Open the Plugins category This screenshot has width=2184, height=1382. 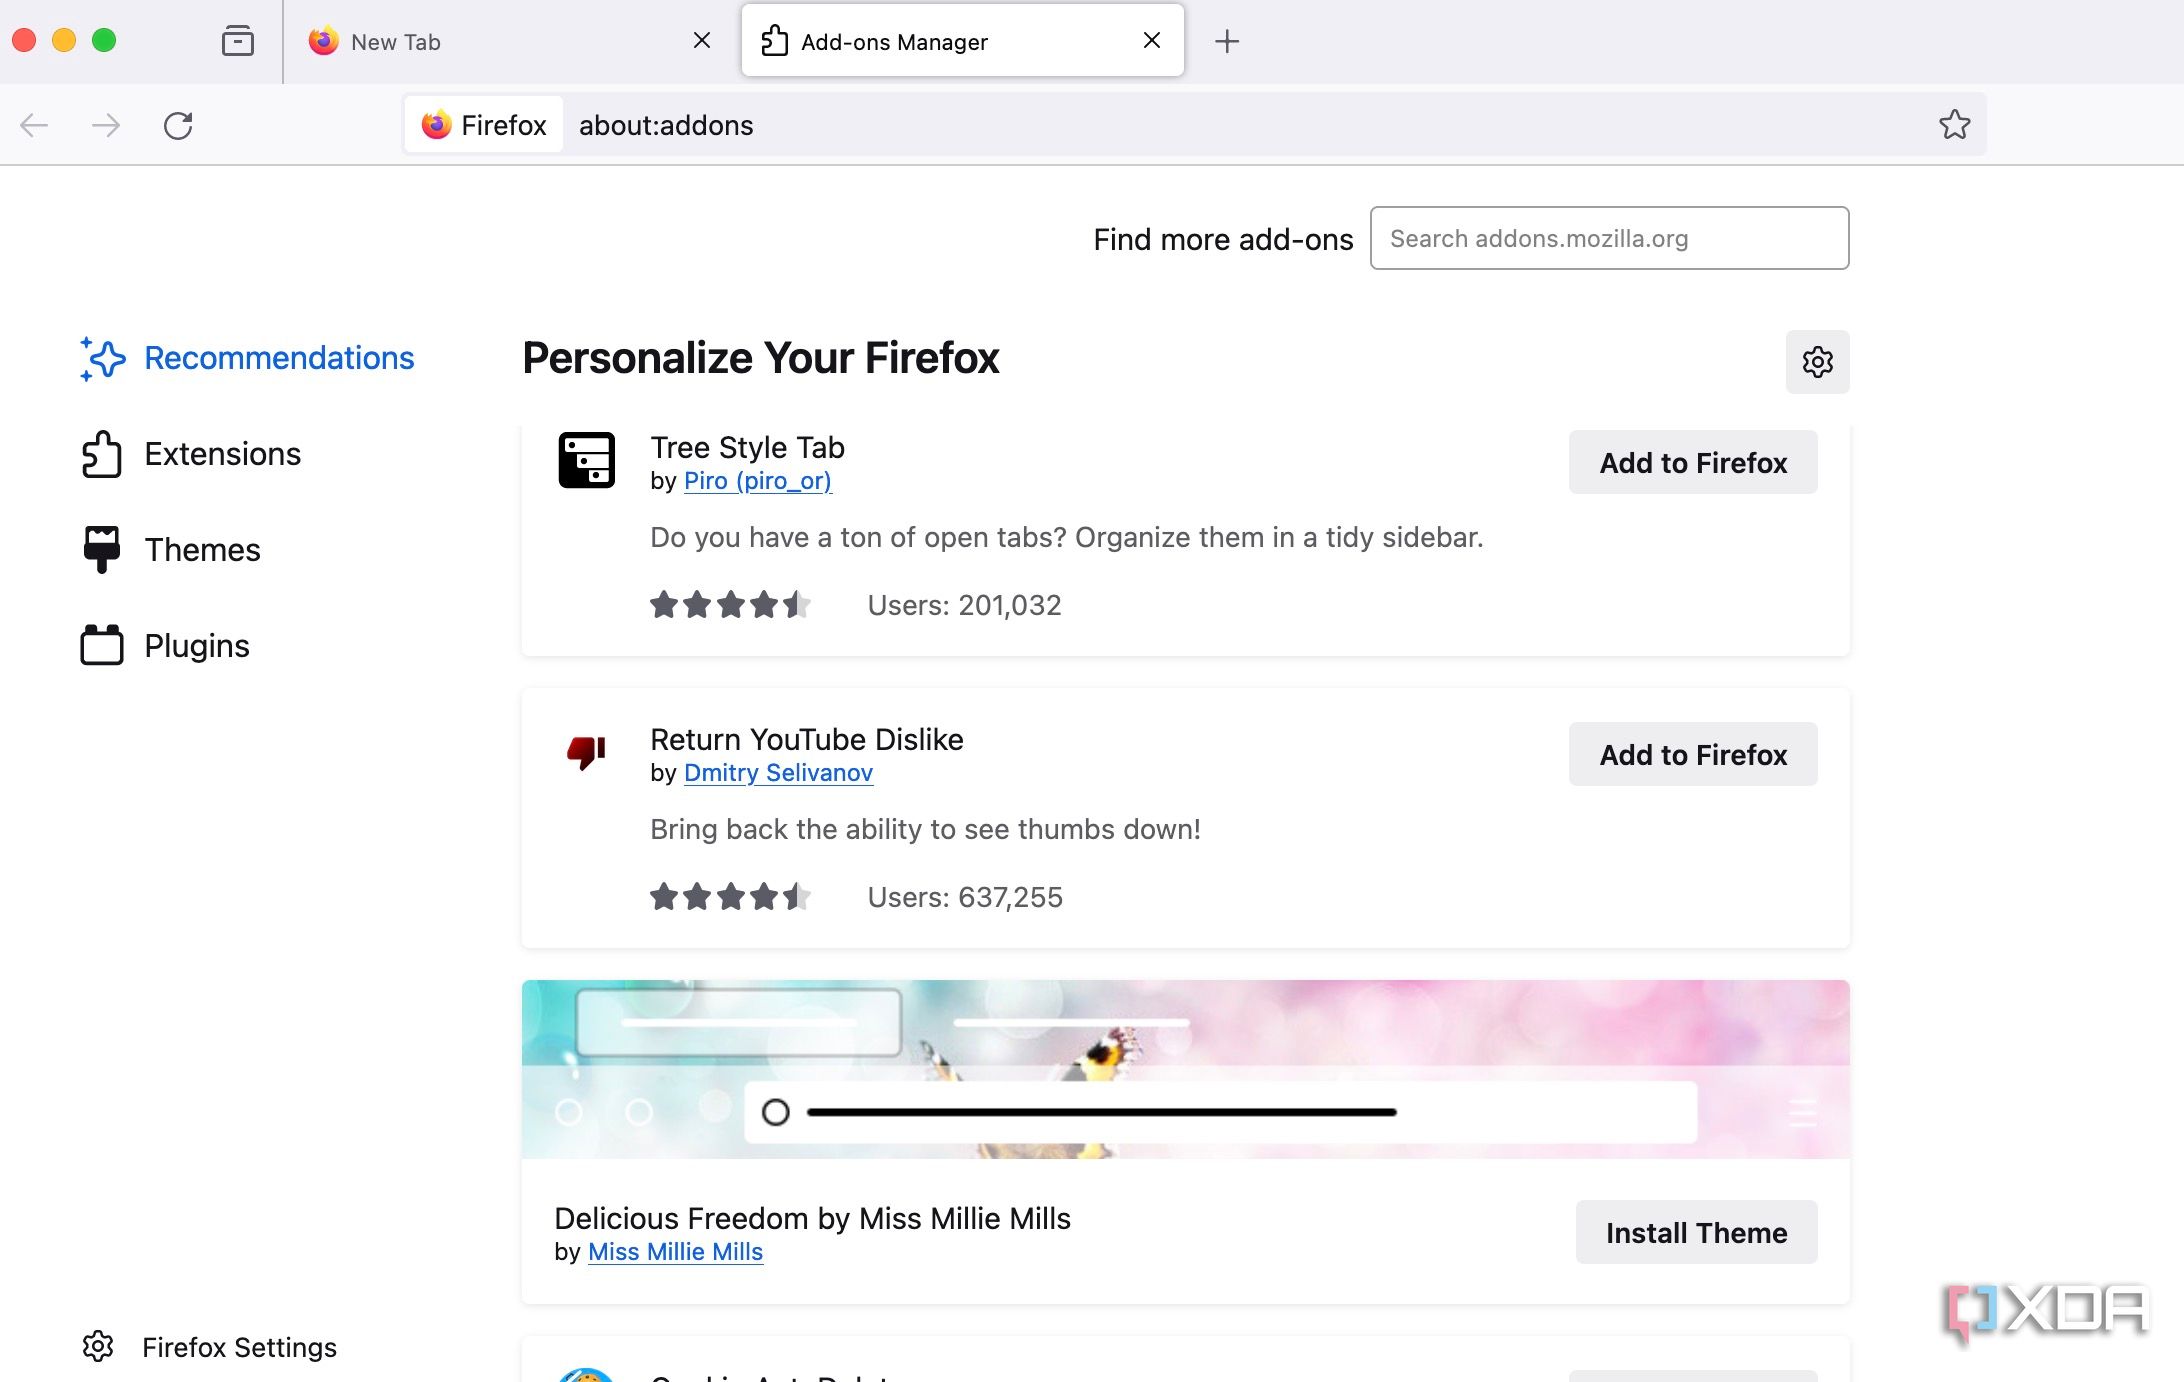[x=165, y=646]
